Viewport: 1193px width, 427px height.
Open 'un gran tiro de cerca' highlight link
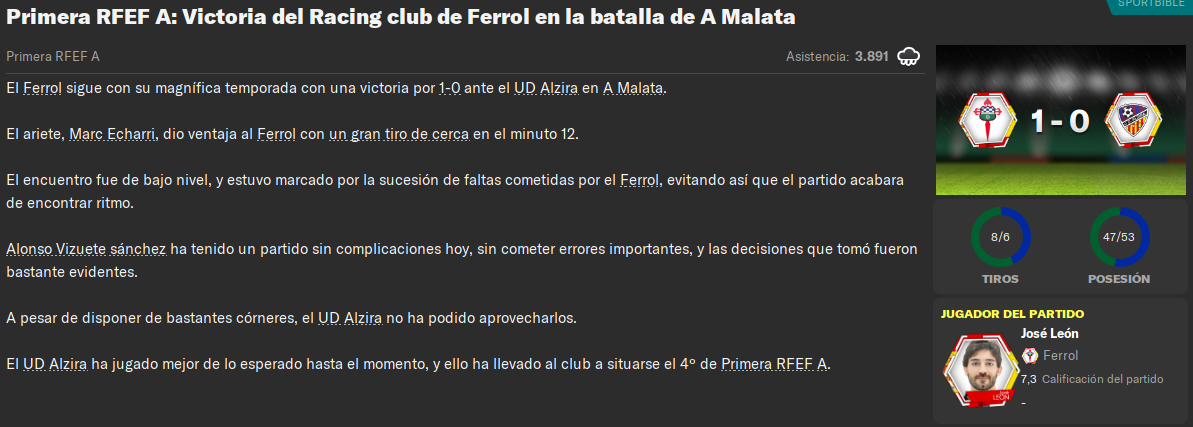click(399, 135)
